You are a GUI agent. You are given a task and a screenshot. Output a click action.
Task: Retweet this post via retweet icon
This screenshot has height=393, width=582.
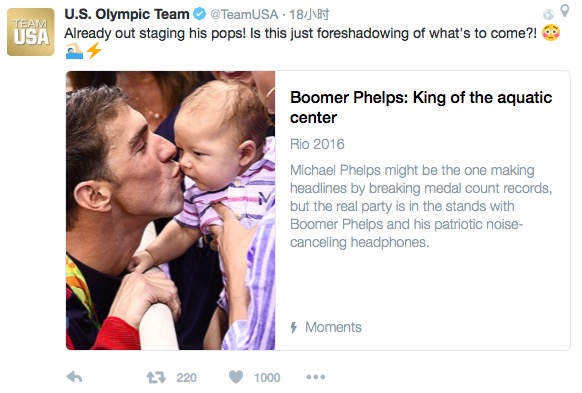tap(156, 377)
